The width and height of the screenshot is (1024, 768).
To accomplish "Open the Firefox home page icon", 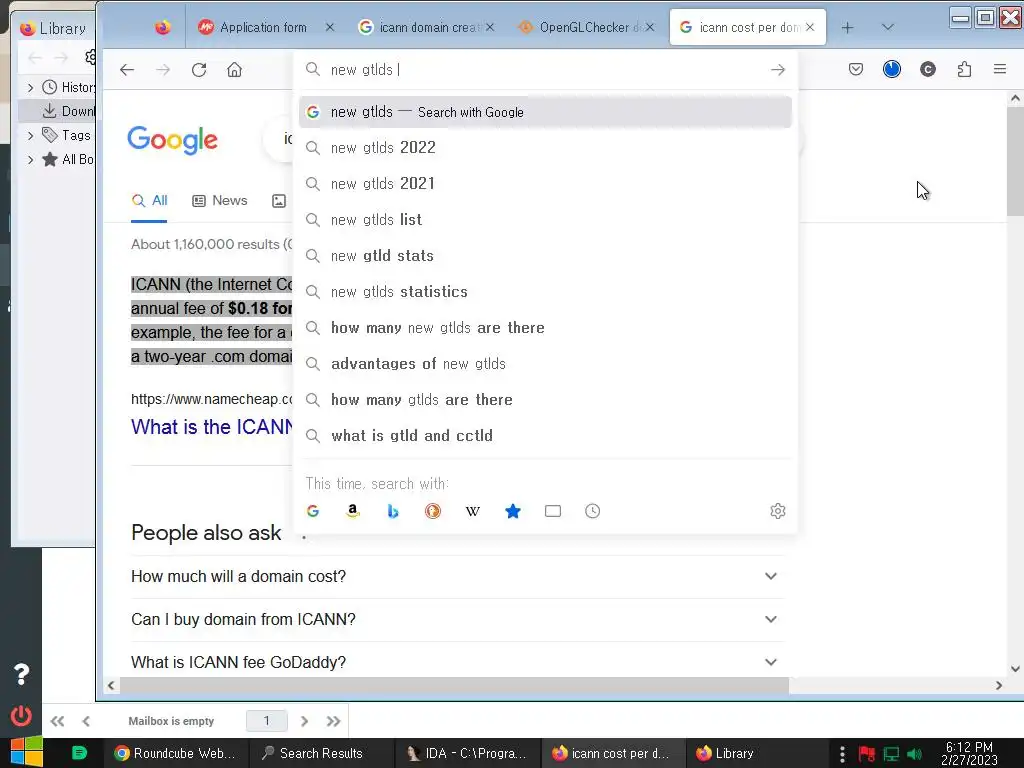I will click(234, 70).
